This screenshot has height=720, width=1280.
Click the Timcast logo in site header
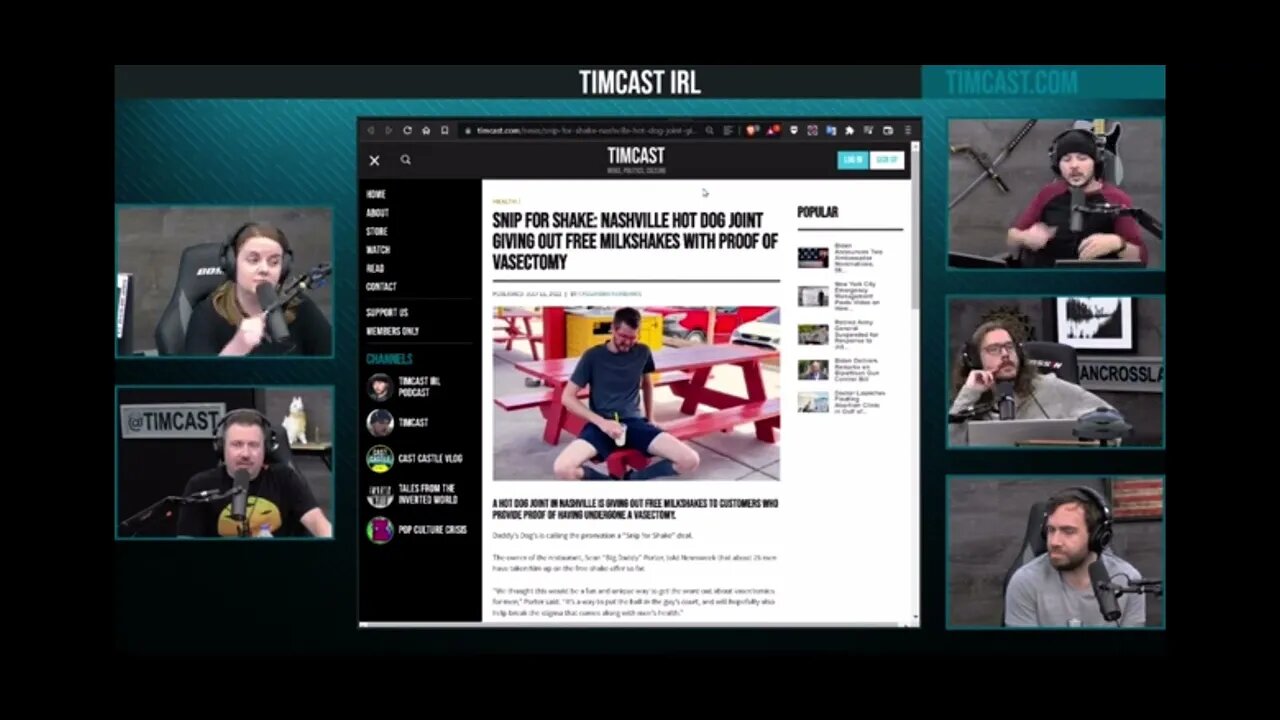(x=636, y=159)
